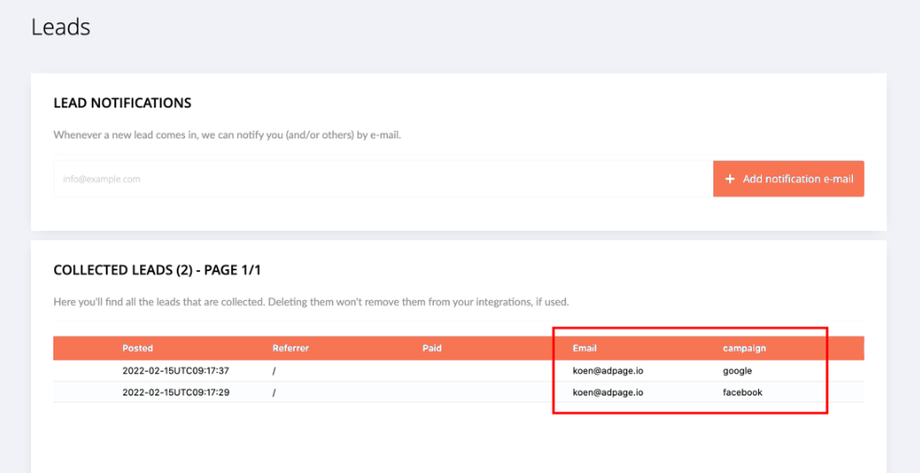Click the Email column header
This screenshot has width=920, height=473.
[585, 348]
